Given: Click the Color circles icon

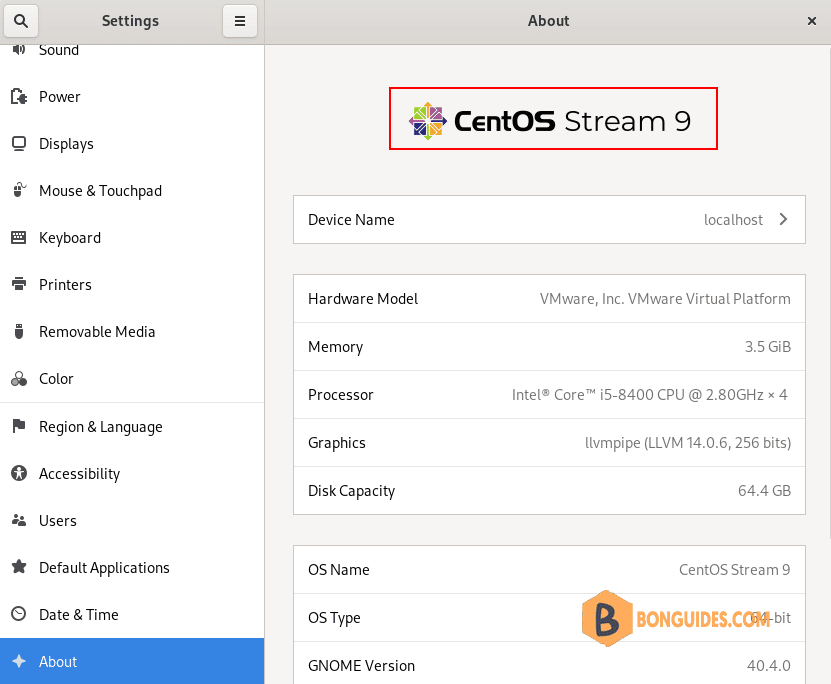Looking at the screenshot, I should tap(19, 378).
